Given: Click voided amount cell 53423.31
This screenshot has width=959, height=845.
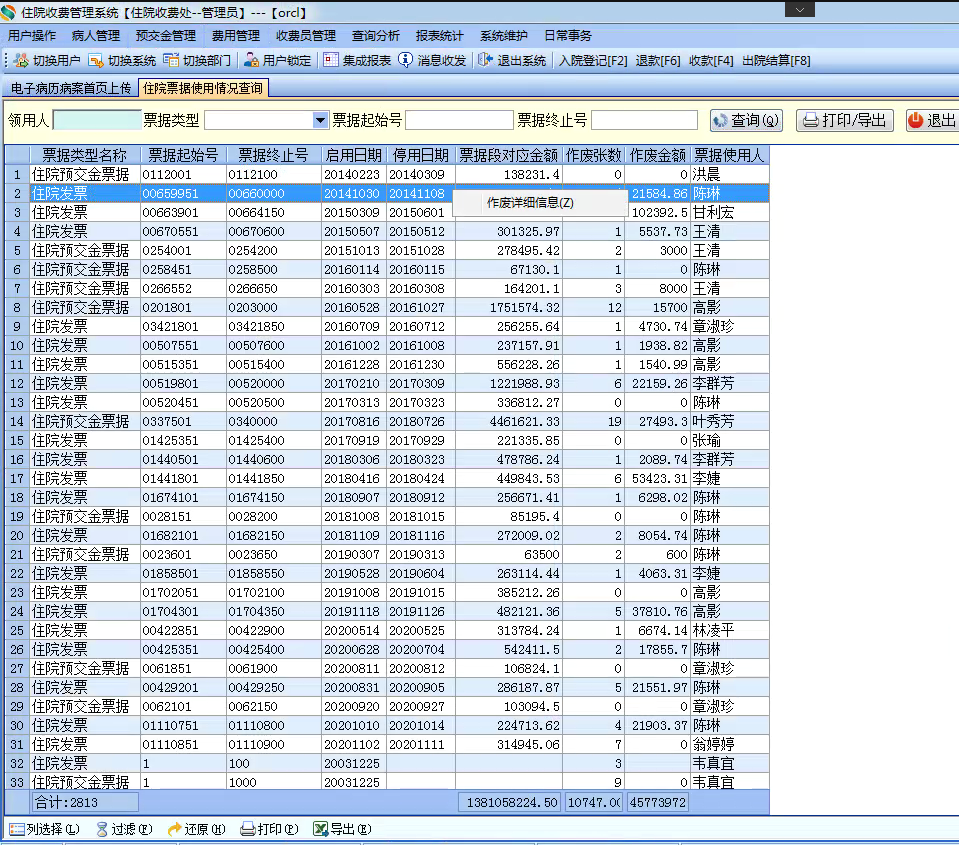Looking at the screenshot, I should click(x=658, y=479).
